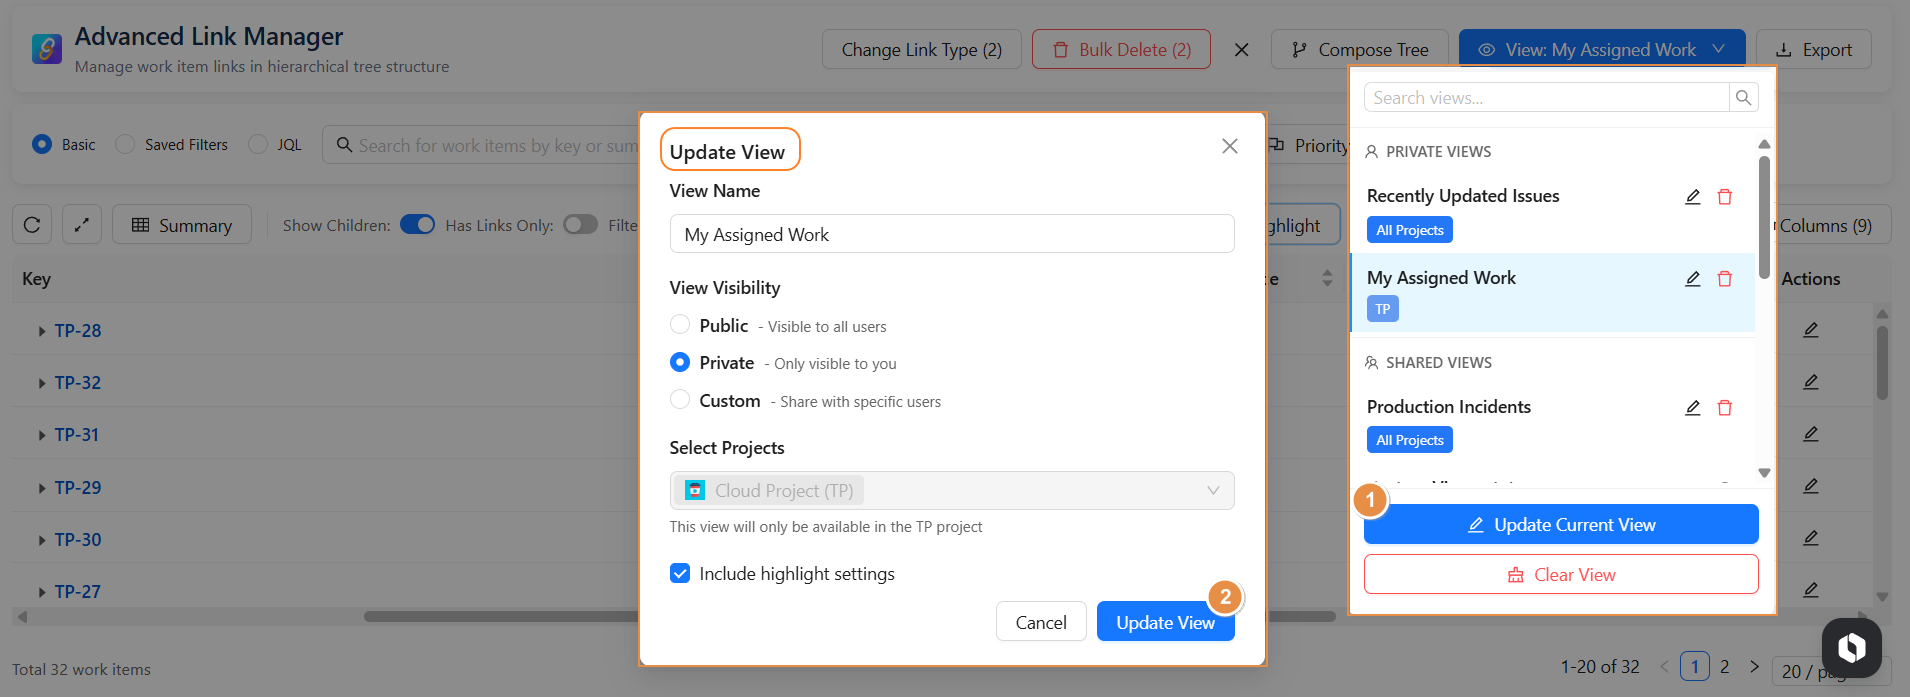
Task: Go to the next page arrow
Action: 1754,666
